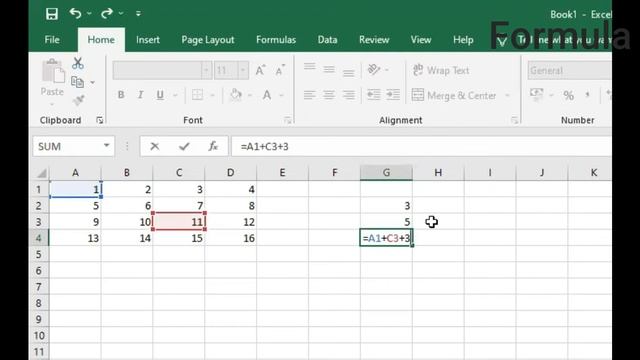Viewport: 640px width, 360px height.
Task: Click Increase Font Size icon
Action: click(x=260, y=71)
